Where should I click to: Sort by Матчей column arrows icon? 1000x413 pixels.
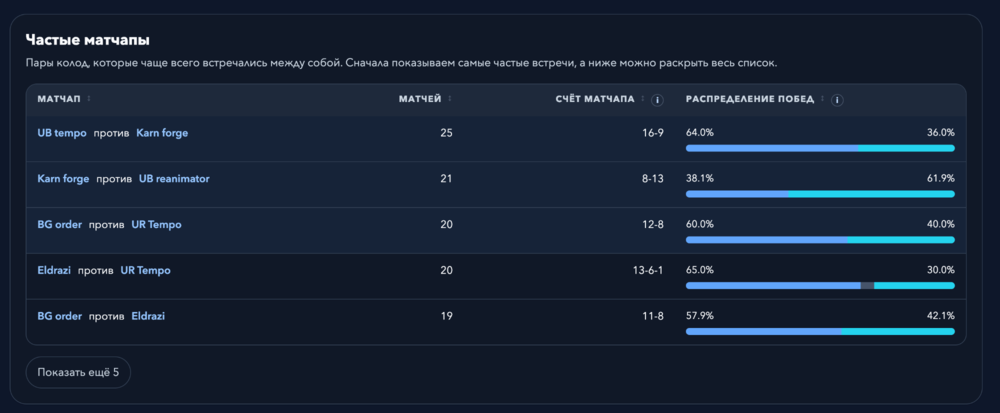tap(450, 99)
